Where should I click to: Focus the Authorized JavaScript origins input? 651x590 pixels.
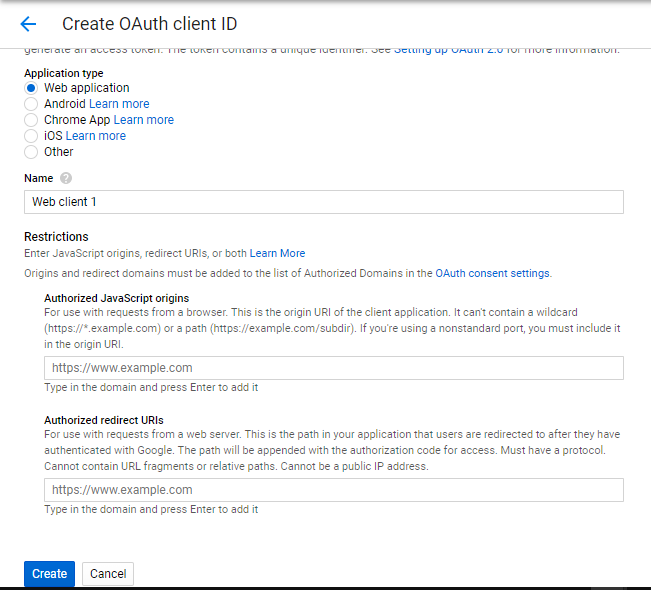coord(334,368)
